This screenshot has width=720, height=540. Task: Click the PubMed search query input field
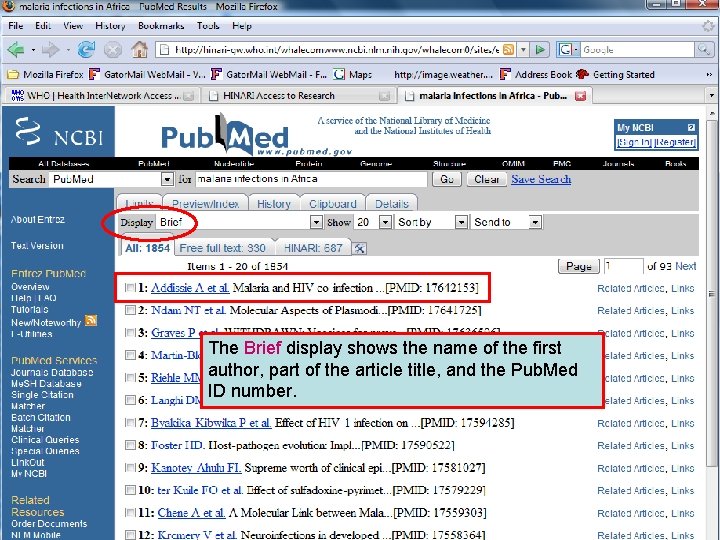tap(311, 179)
